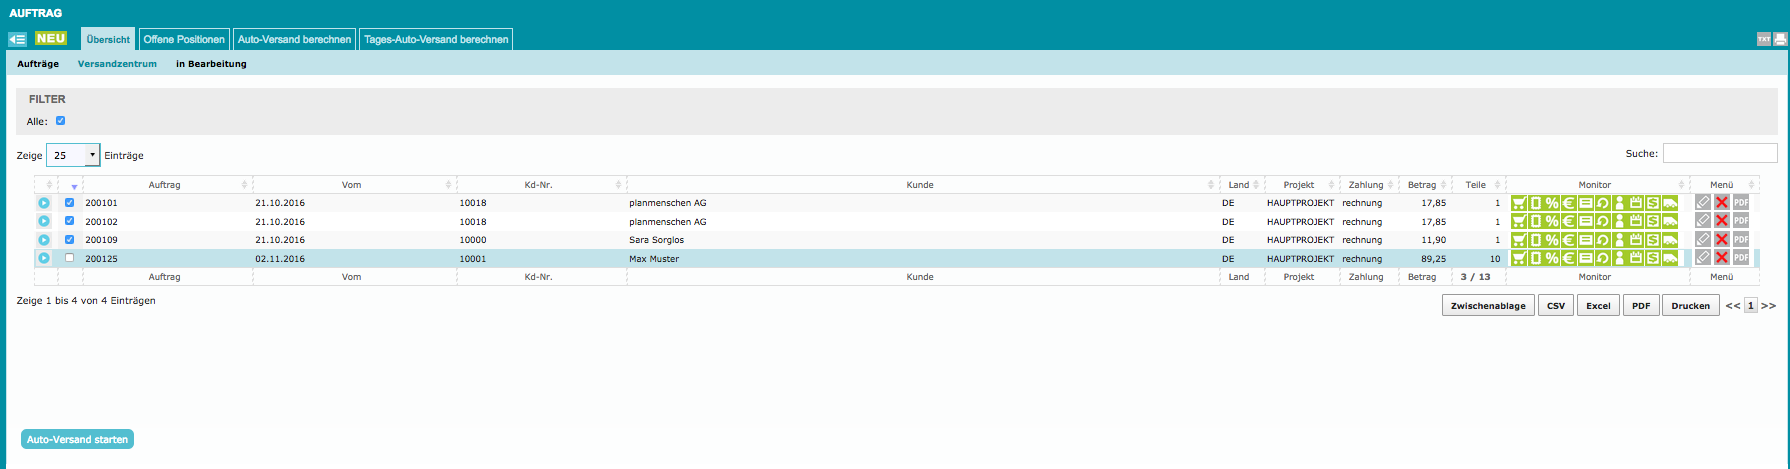Click into the Suche search field
Image resolution: width=1790 pixels, height=469 pixels.
[x=1719, y=153]
